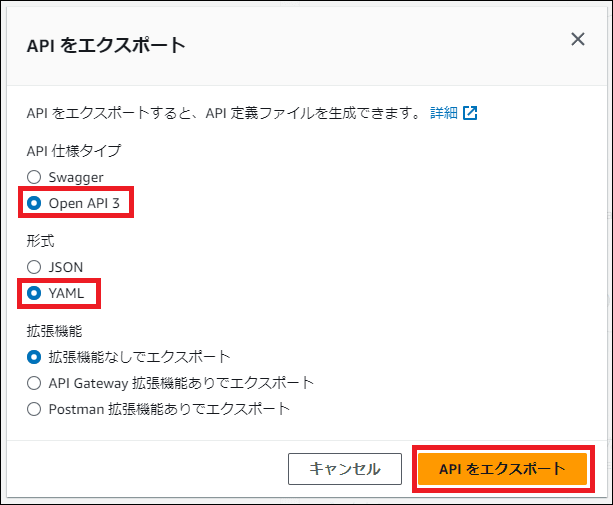
Task: Open the 詳細 details link
Action: [443, 113]
